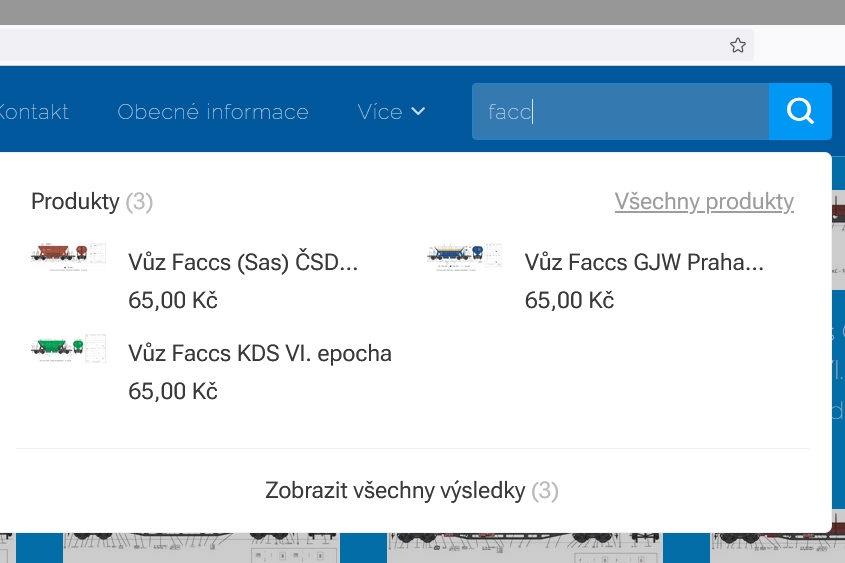Expand the Více dropdown menu
Viewport: 845px width, 563px height.
[392, 112]
